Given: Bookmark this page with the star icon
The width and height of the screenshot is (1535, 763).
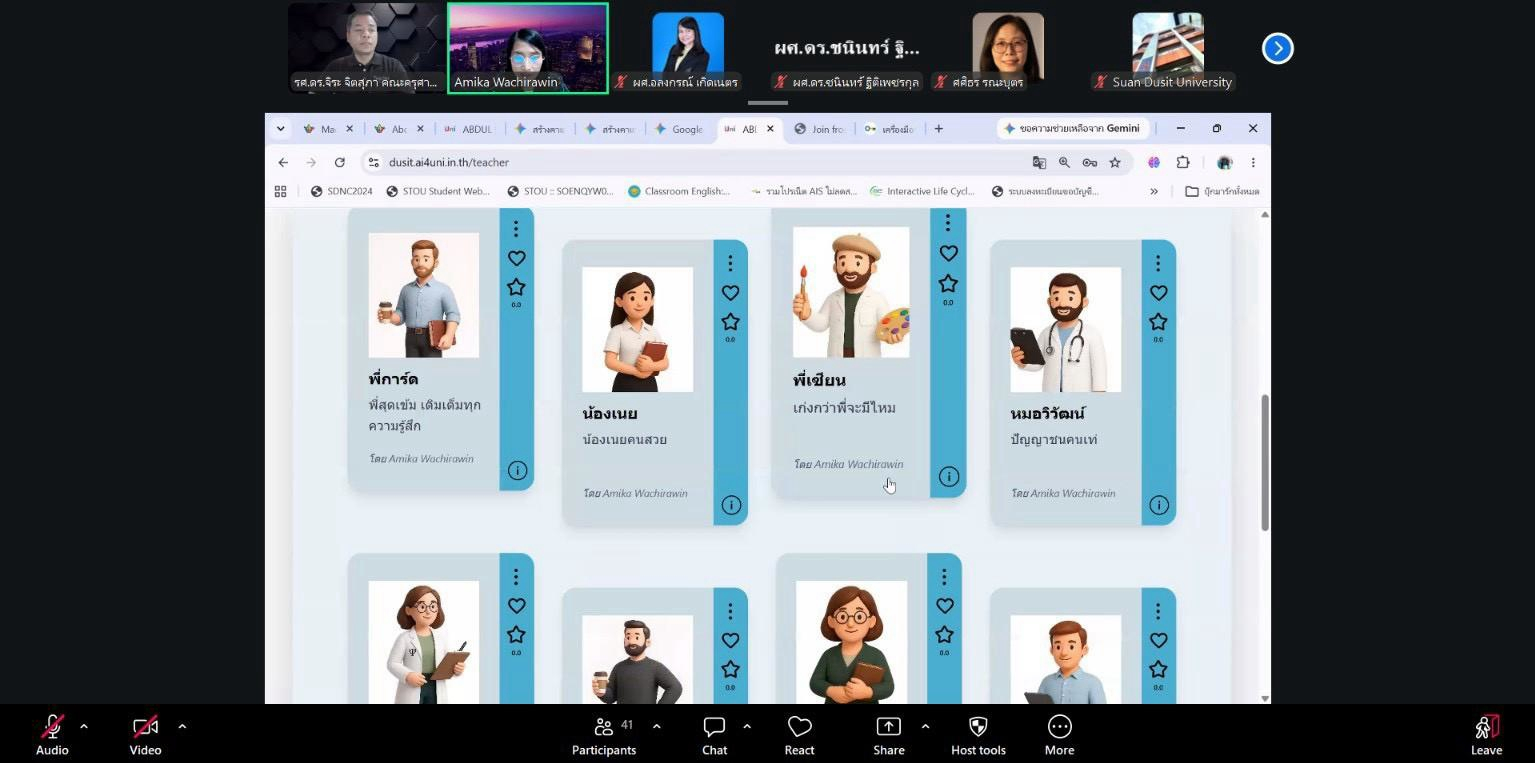Looking at the screenshot, I should point(1115,162).
